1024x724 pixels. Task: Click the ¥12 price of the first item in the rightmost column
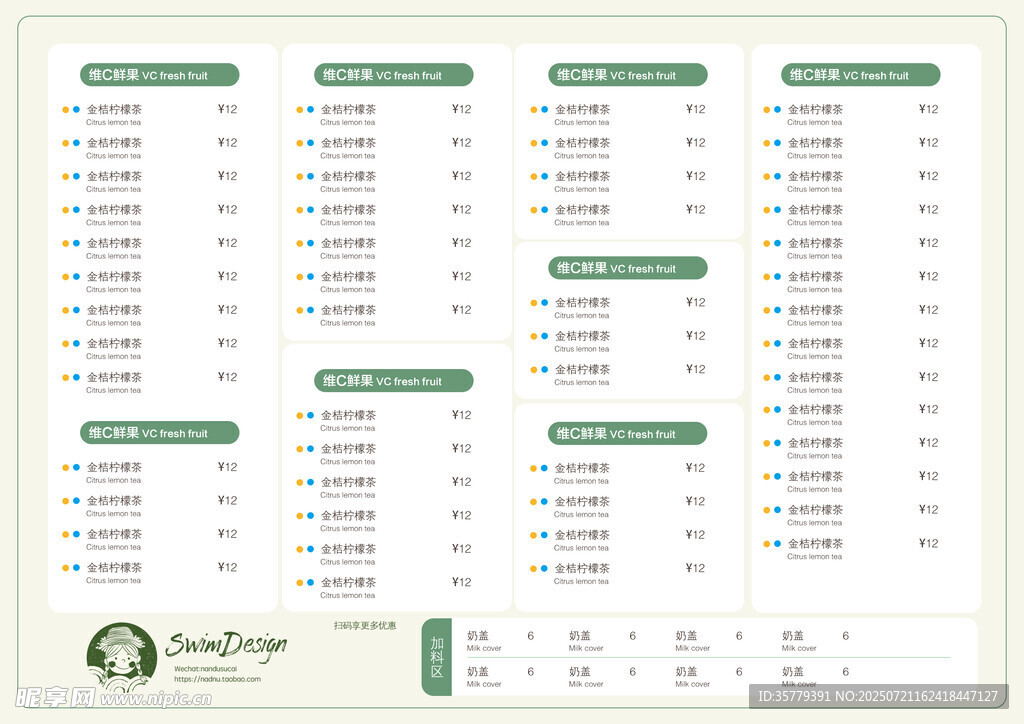click(928, 110)
